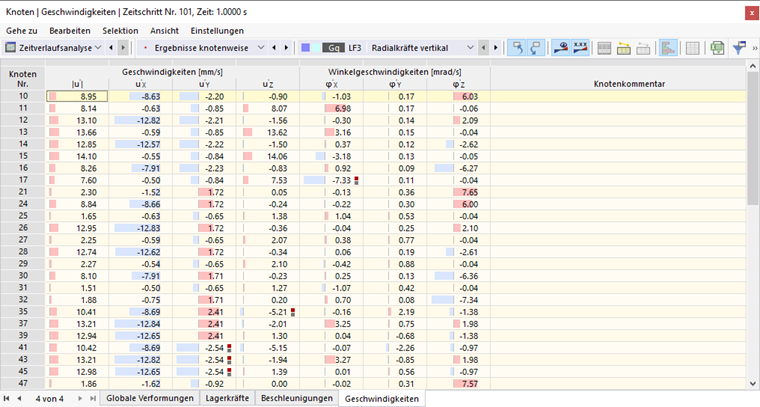The image size is (760, 407).
Task: Click the Excel export icon in toolbar
Action: point(717,47)
